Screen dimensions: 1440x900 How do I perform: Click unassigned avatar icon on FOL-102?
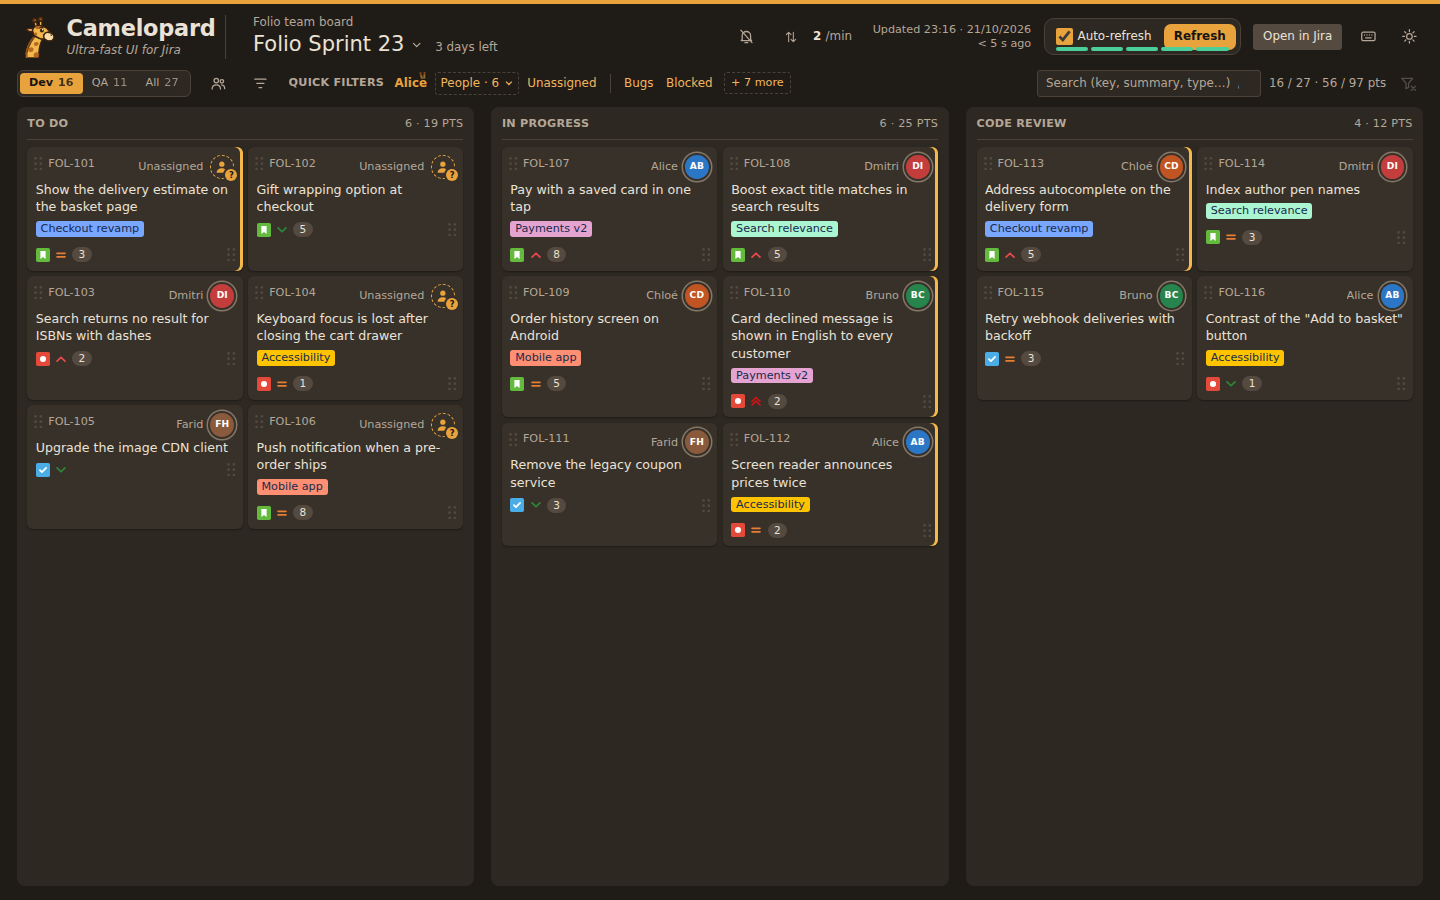(443, 166)
